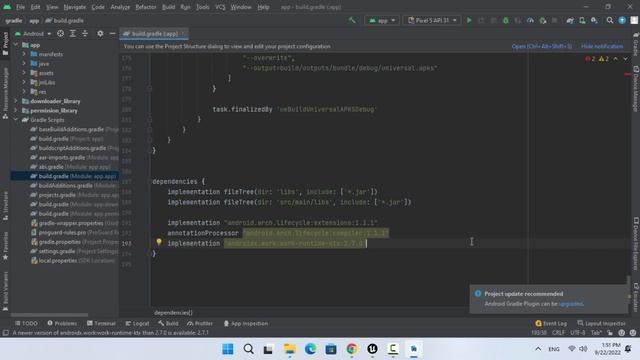Open the Build menu
Image resolution: width=640 pixels, height=360 pixels.
(x=168, y=7)
